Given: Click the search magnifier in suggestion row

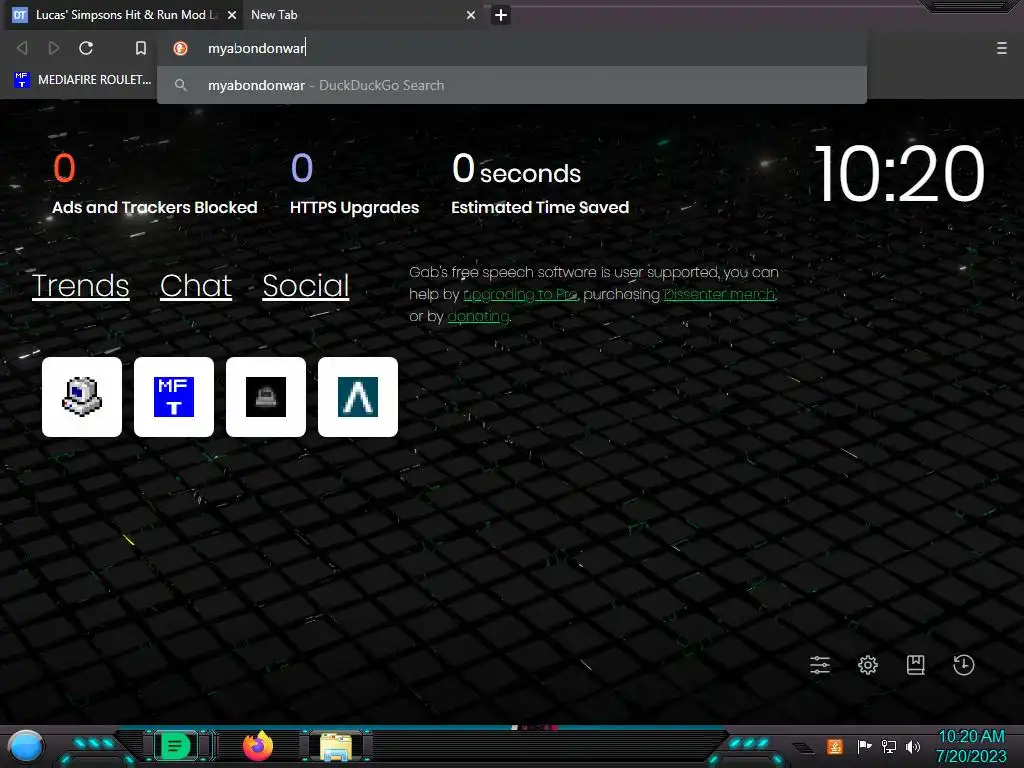Looking at the screenshot, I should [181, 86].
